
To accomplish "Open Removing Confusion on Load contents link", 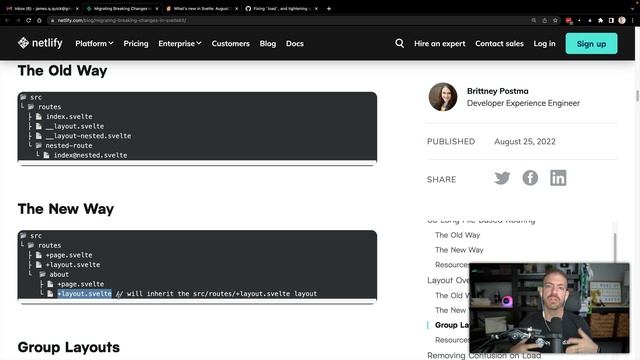I will [x=484, y=356].
